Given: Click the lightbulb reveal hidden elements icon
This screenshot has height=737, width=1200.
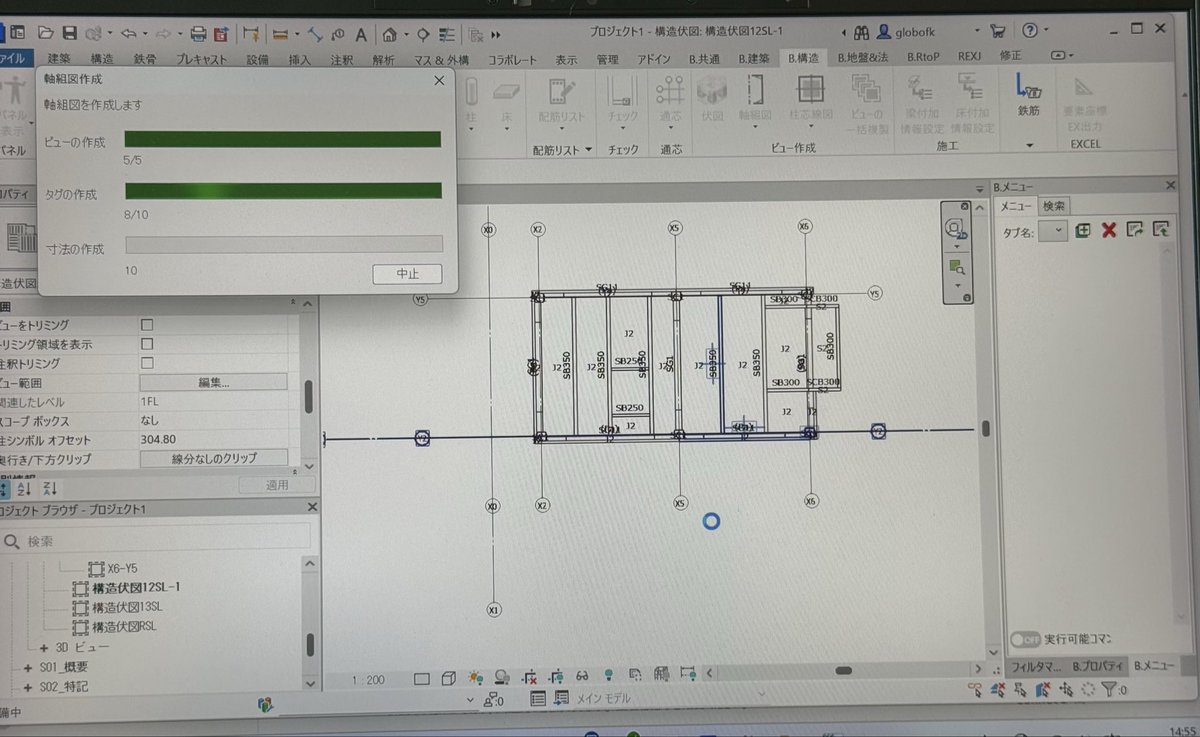Looking at the screenshot, I should [607, 675].
